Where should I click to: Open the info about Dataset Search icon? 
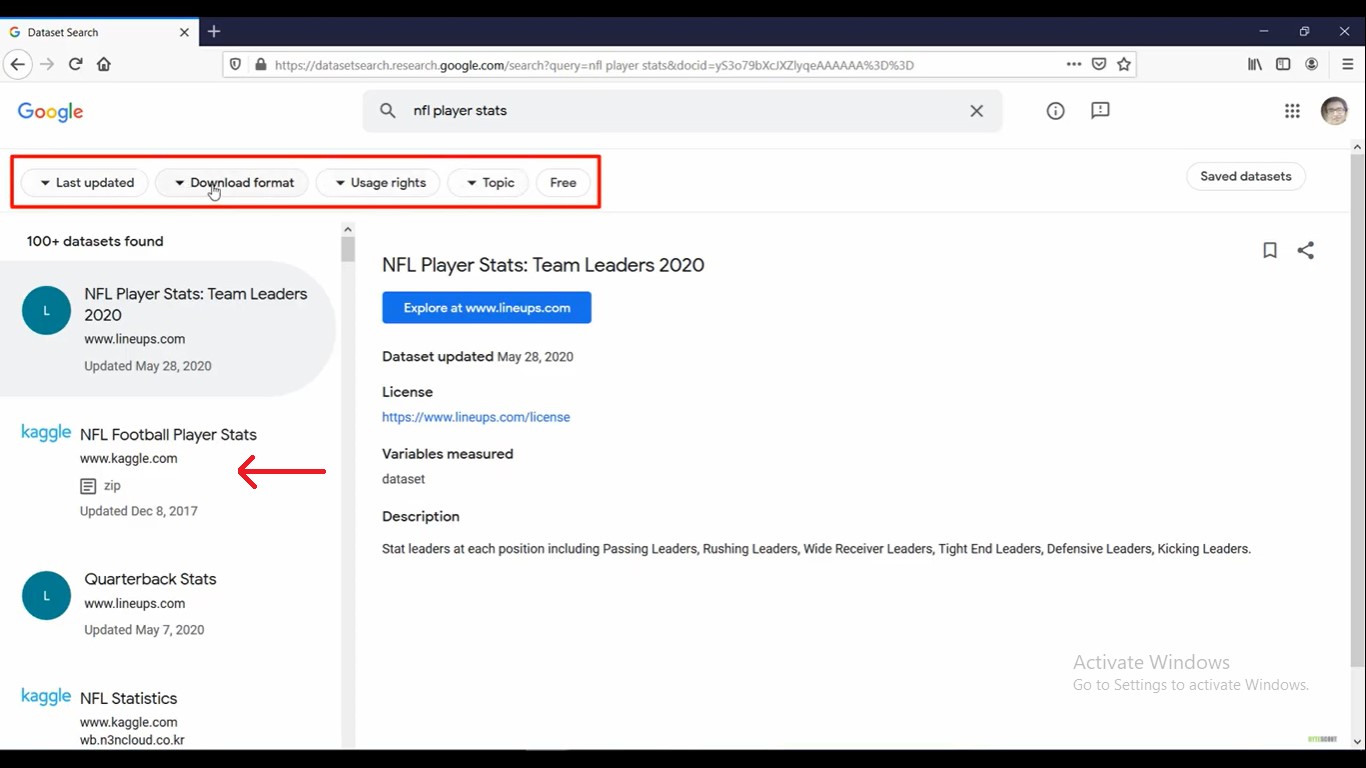click(x=1055, y=111)
